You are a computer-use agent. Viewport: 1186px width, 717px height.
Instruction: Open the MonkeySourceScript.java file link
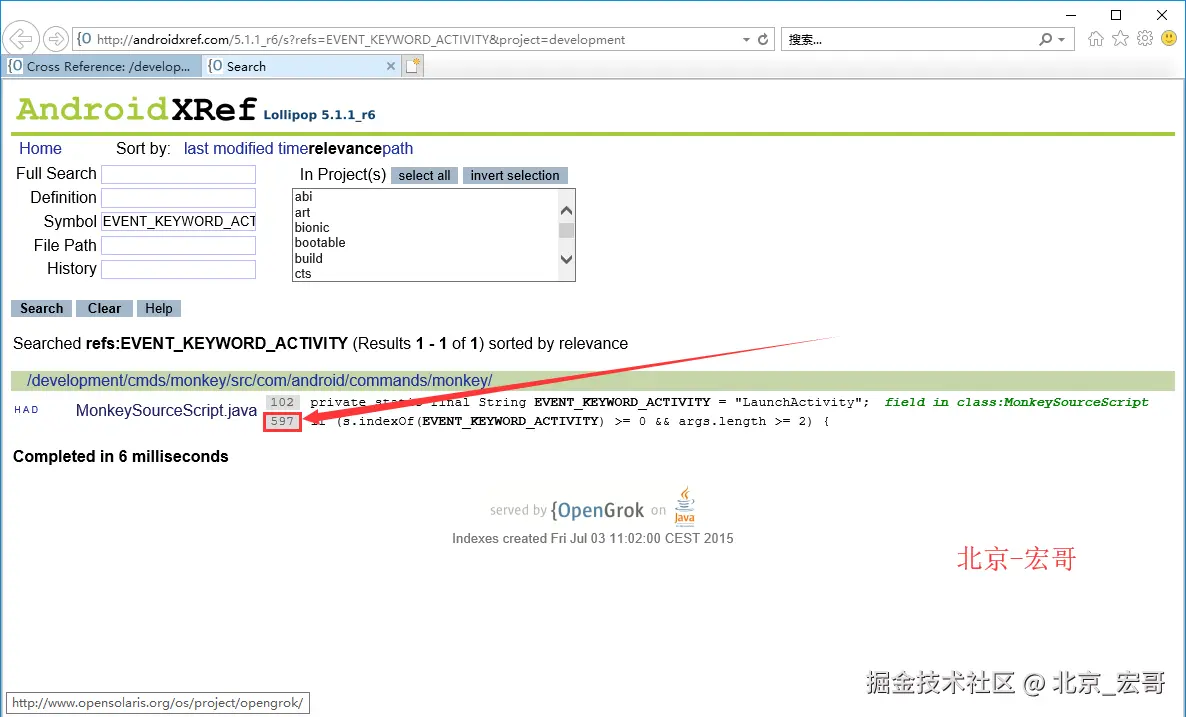(166, 411)
